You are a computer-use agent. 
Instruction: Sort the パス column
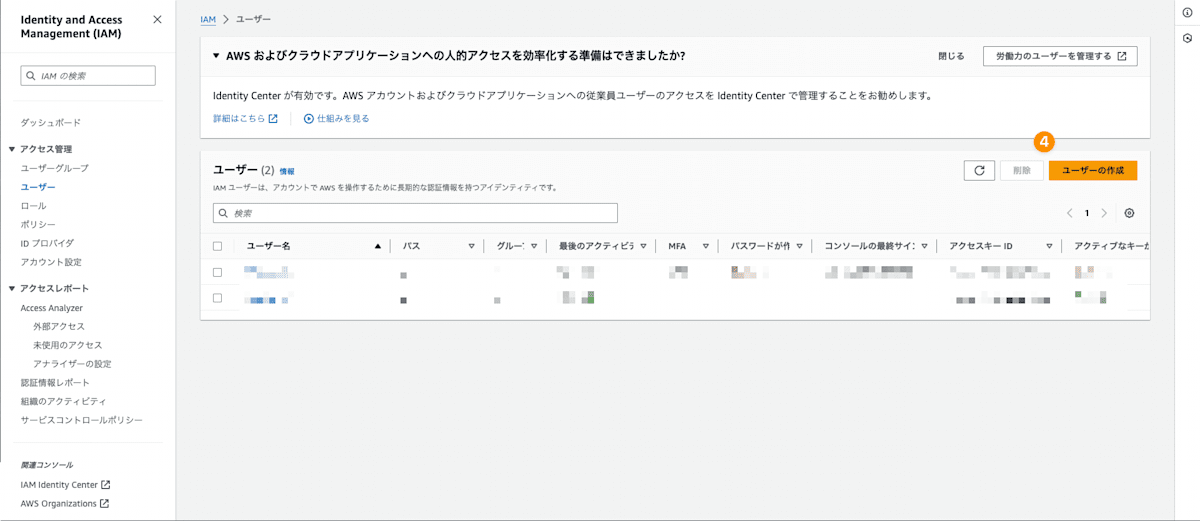click(471, 246)
